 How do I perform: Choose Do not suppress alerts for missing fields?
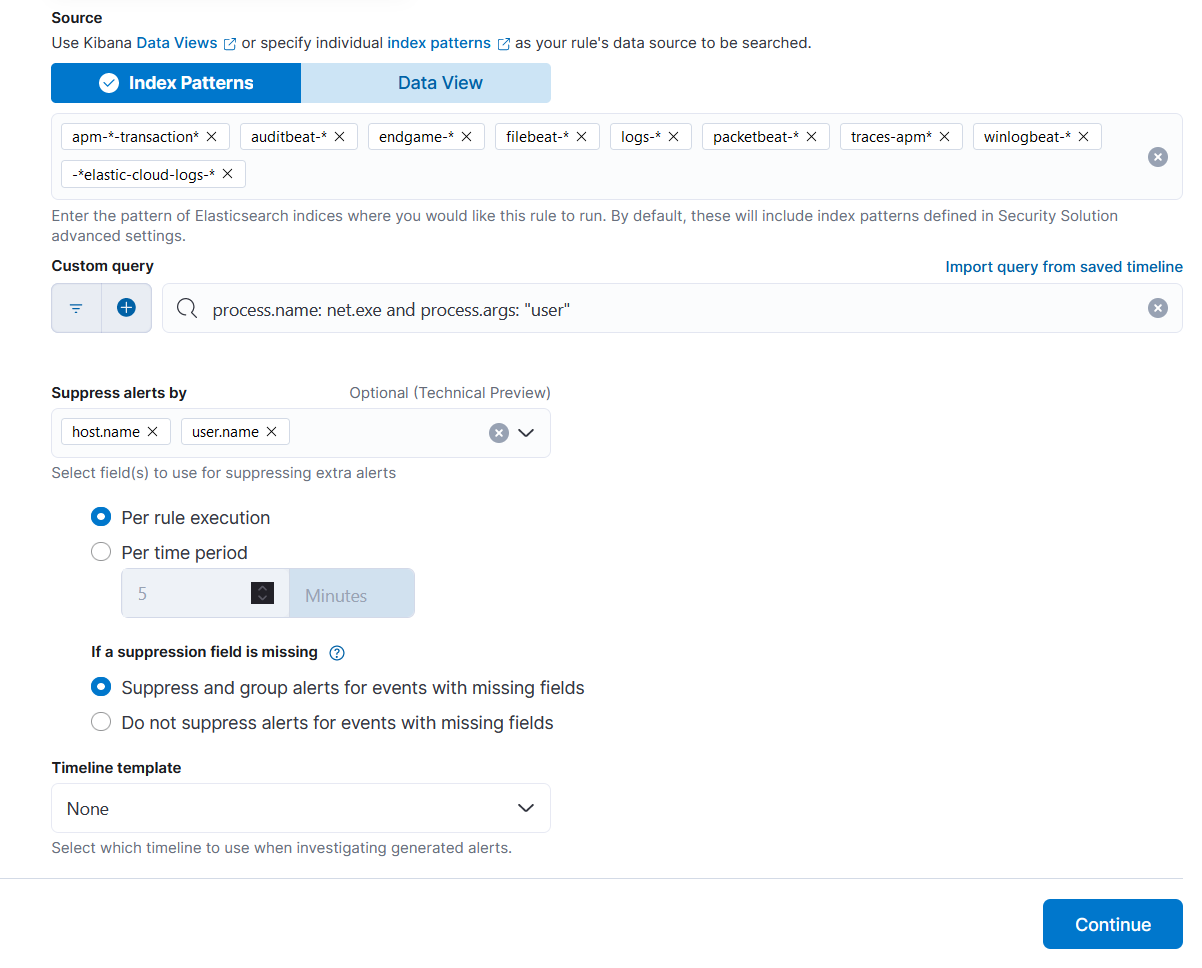(101, 722)
